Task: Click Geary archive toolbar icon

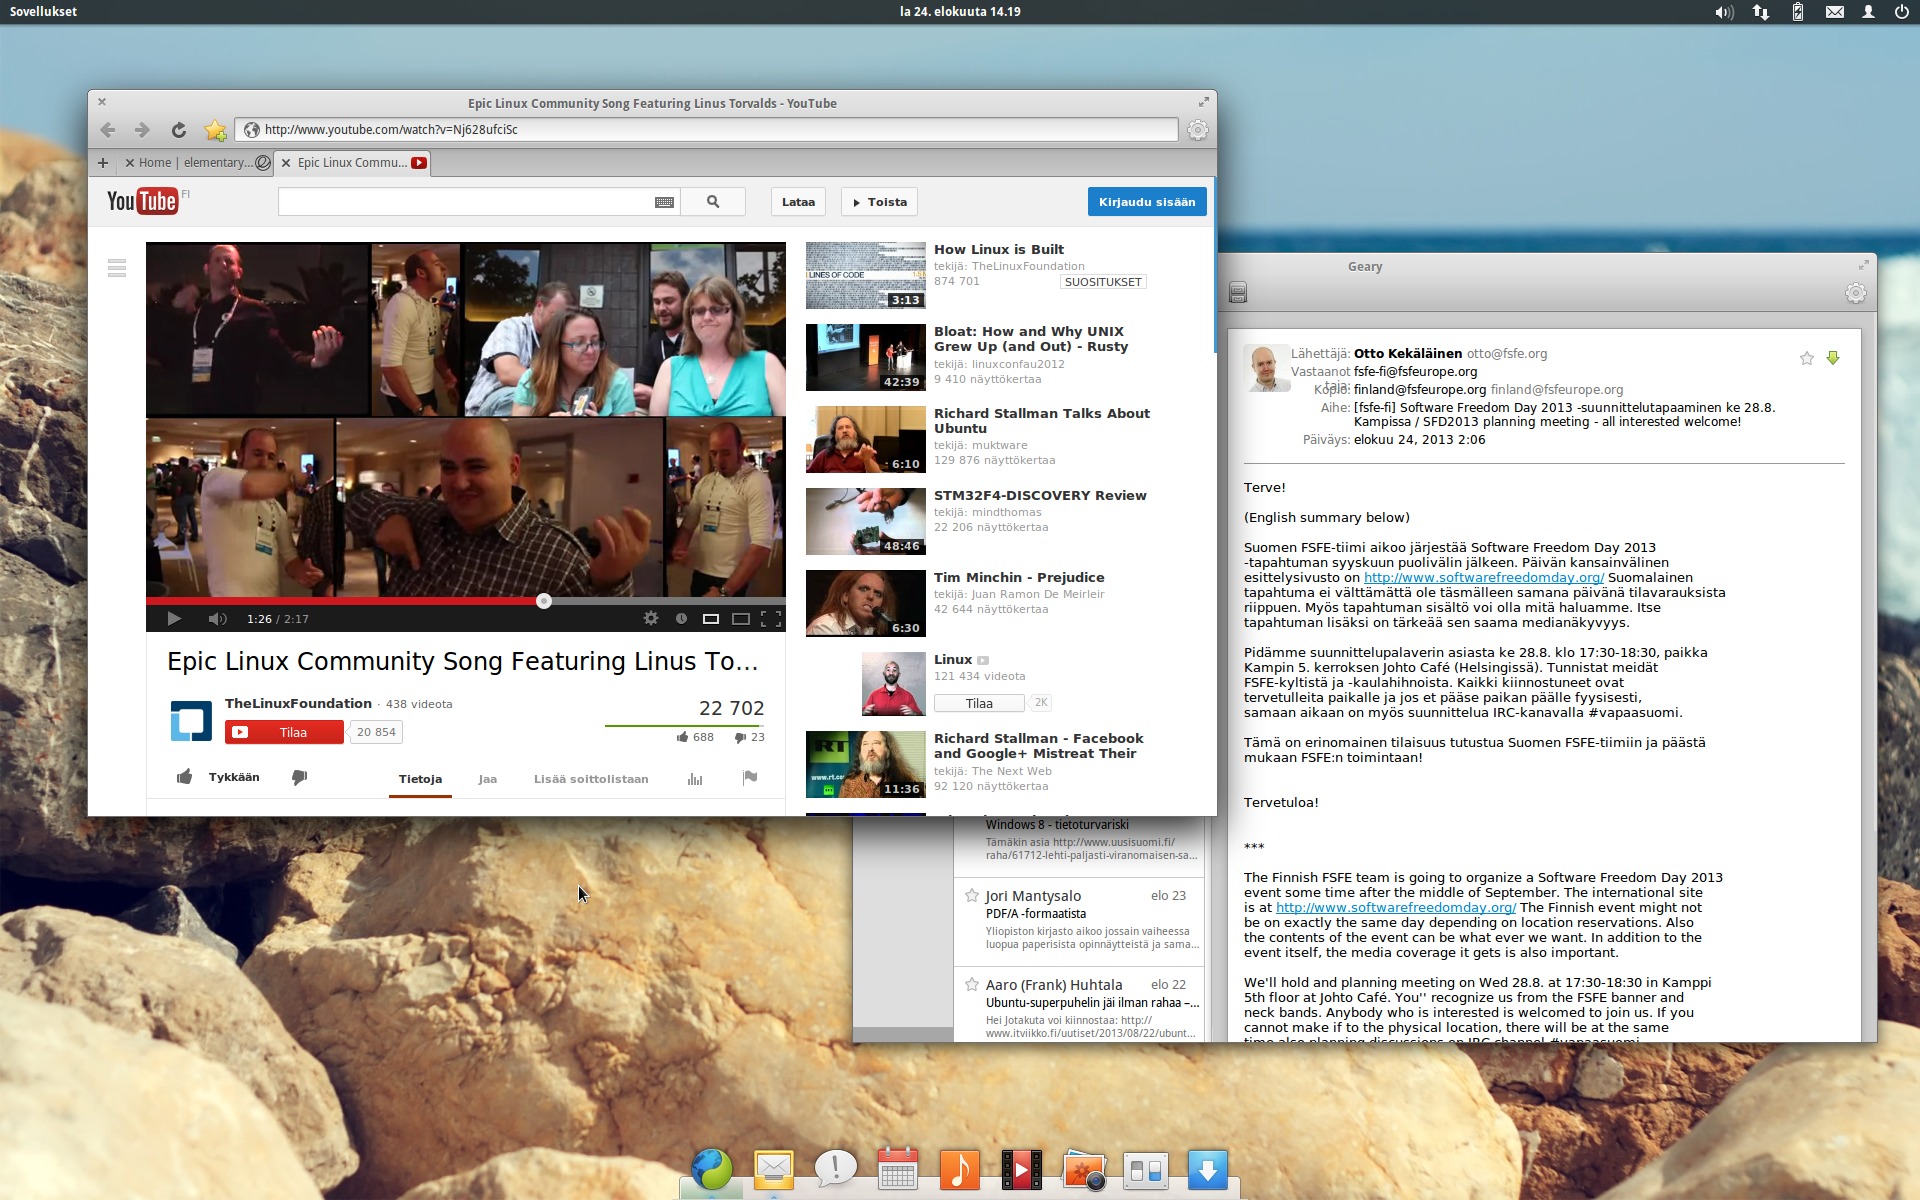Action: click(1238, 293)
